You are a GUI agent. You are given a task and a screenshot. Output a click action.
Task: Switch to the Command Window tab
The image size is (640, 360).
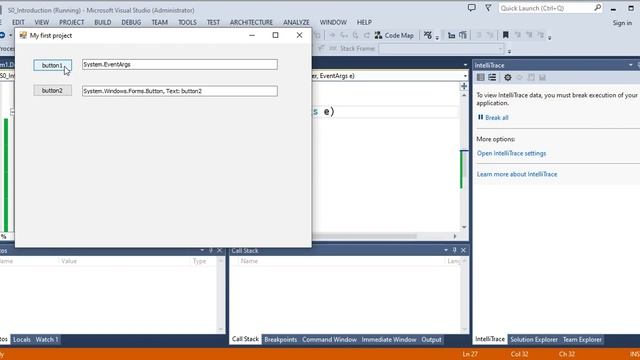pos(329,340)
